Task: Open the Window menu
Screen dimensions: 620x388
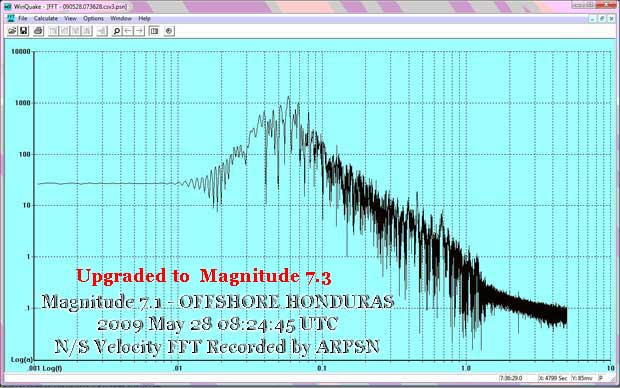Action: point(121,19)
